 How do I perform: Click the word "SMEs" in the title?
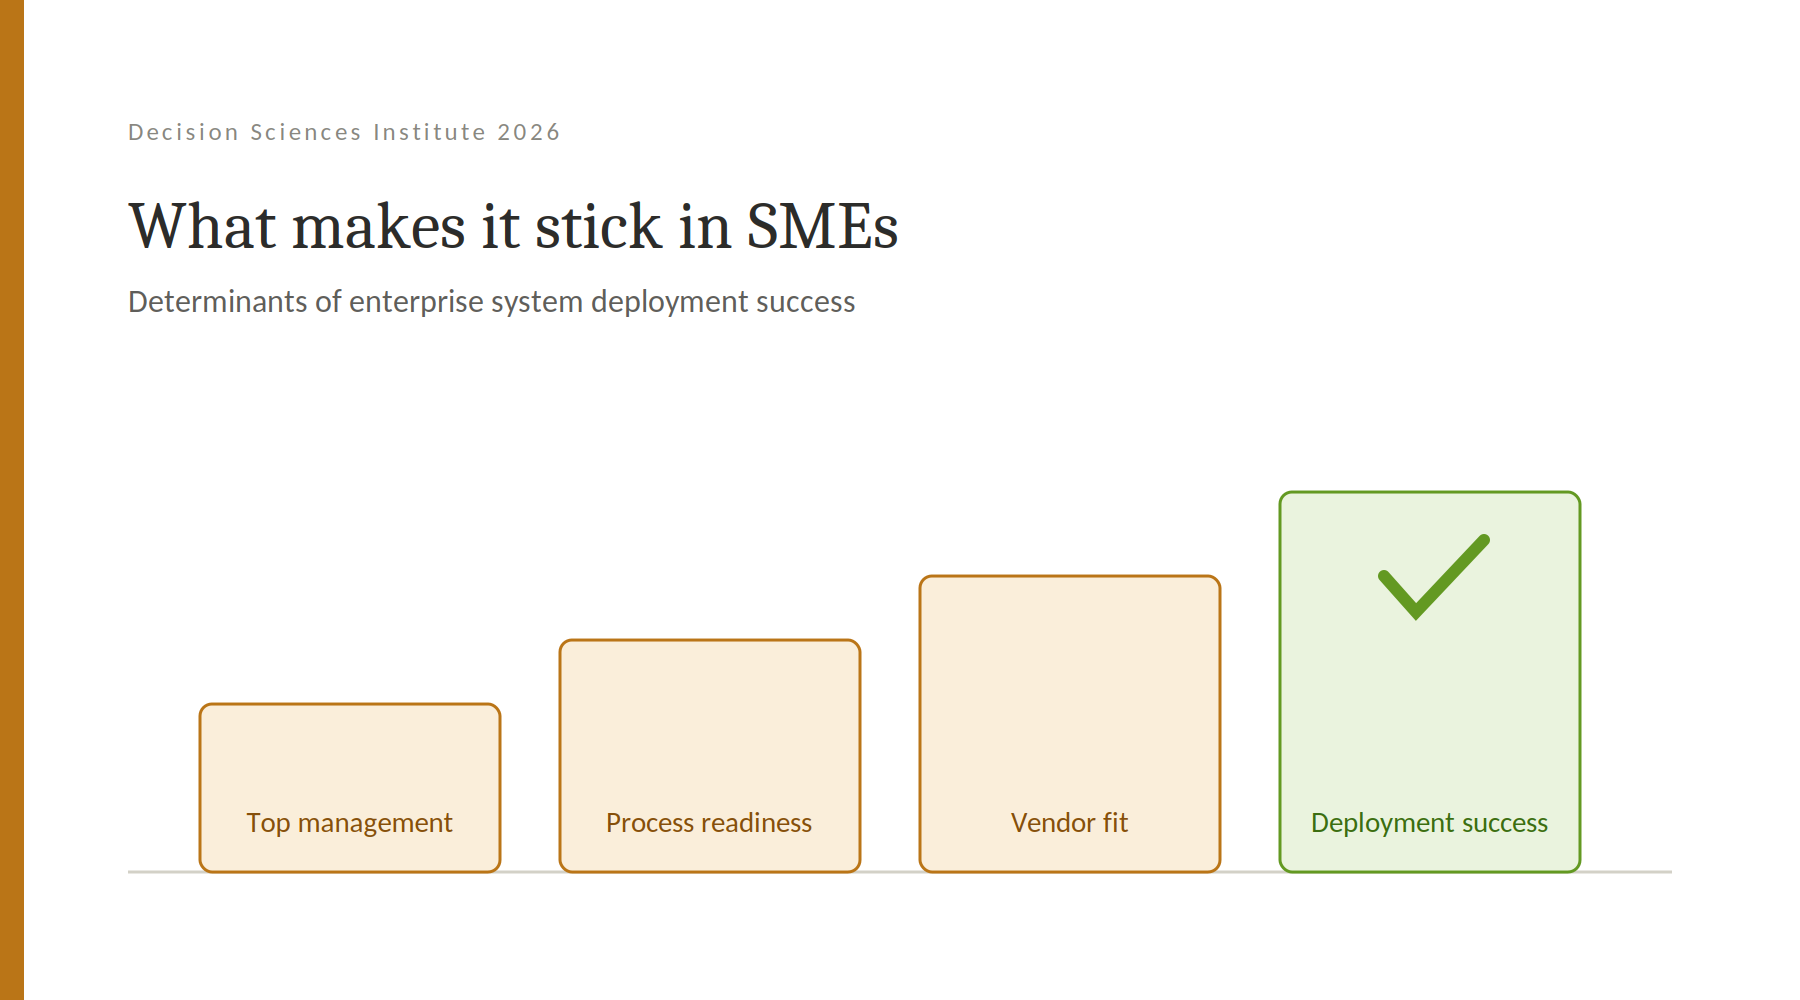point(823,226)
